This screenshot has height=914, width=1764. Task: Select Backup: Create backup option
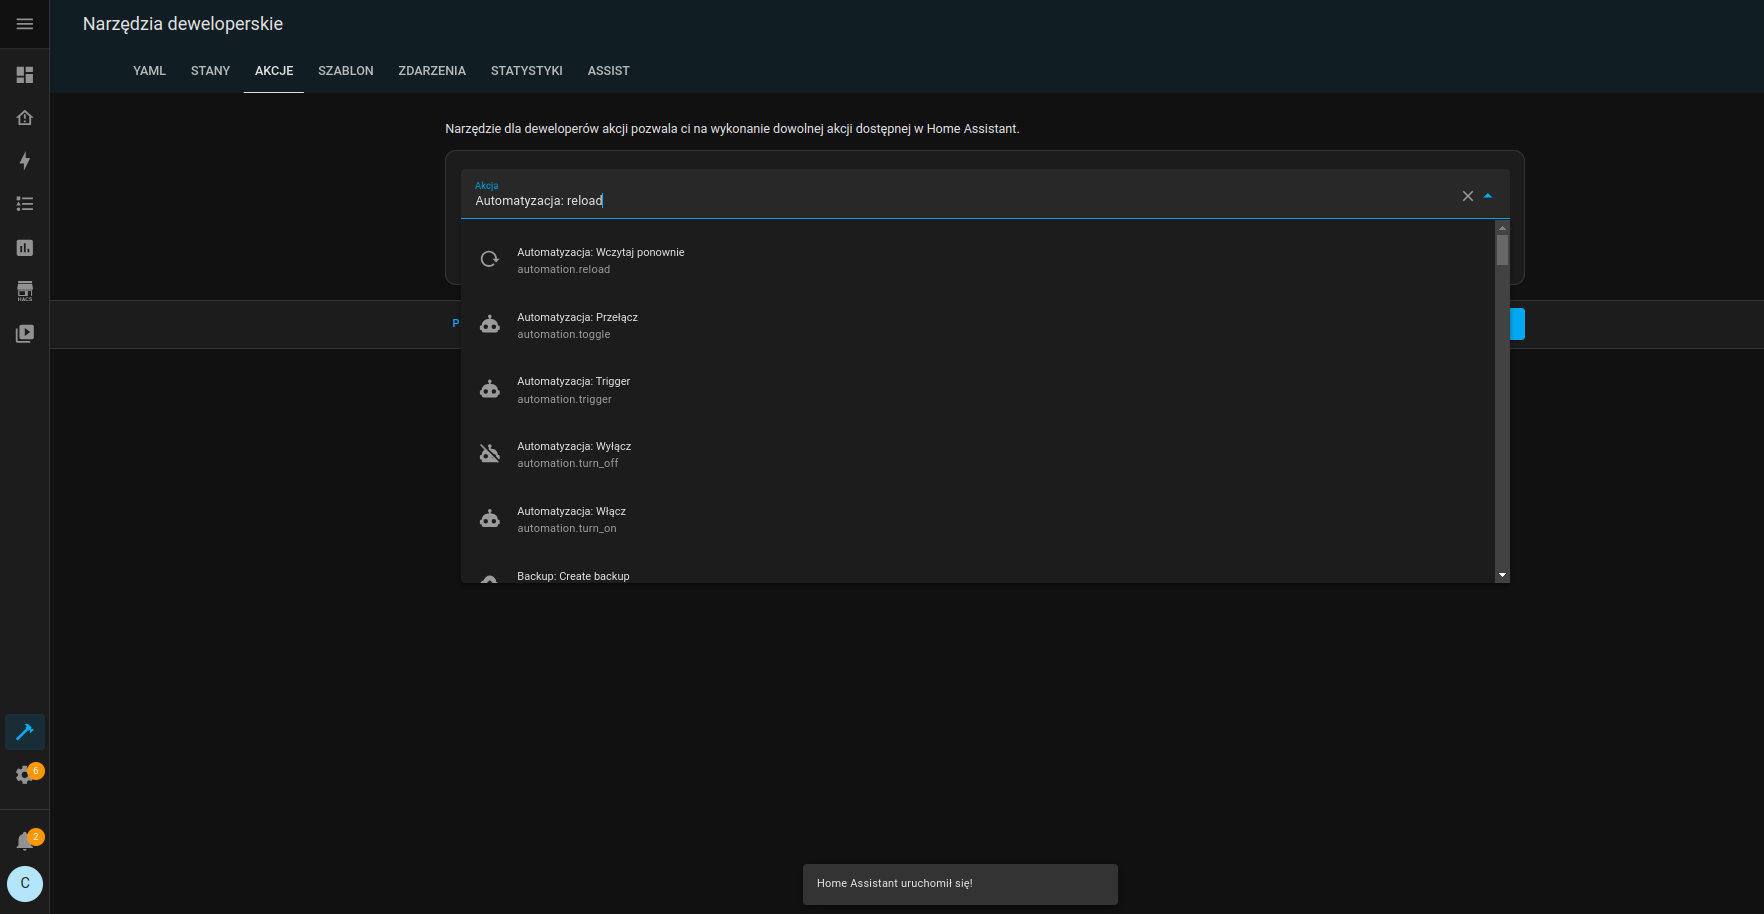click(x=978, y=568)
